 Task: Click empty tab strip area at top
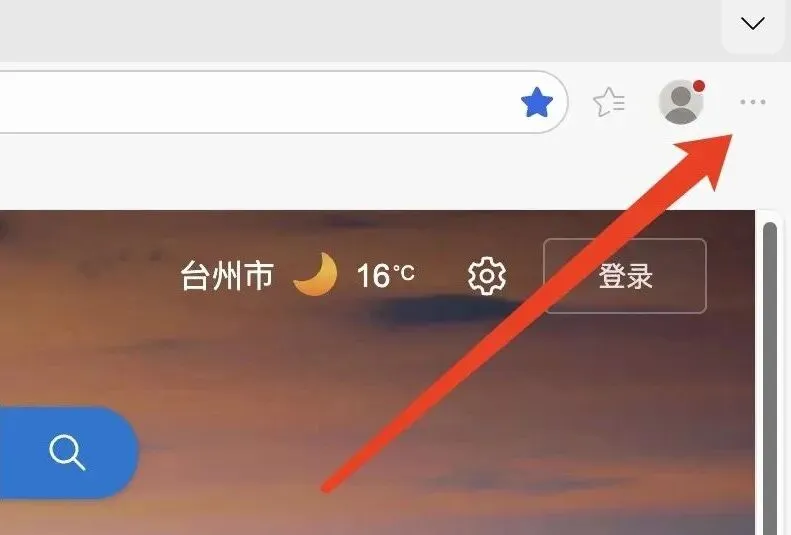(353, 30)
